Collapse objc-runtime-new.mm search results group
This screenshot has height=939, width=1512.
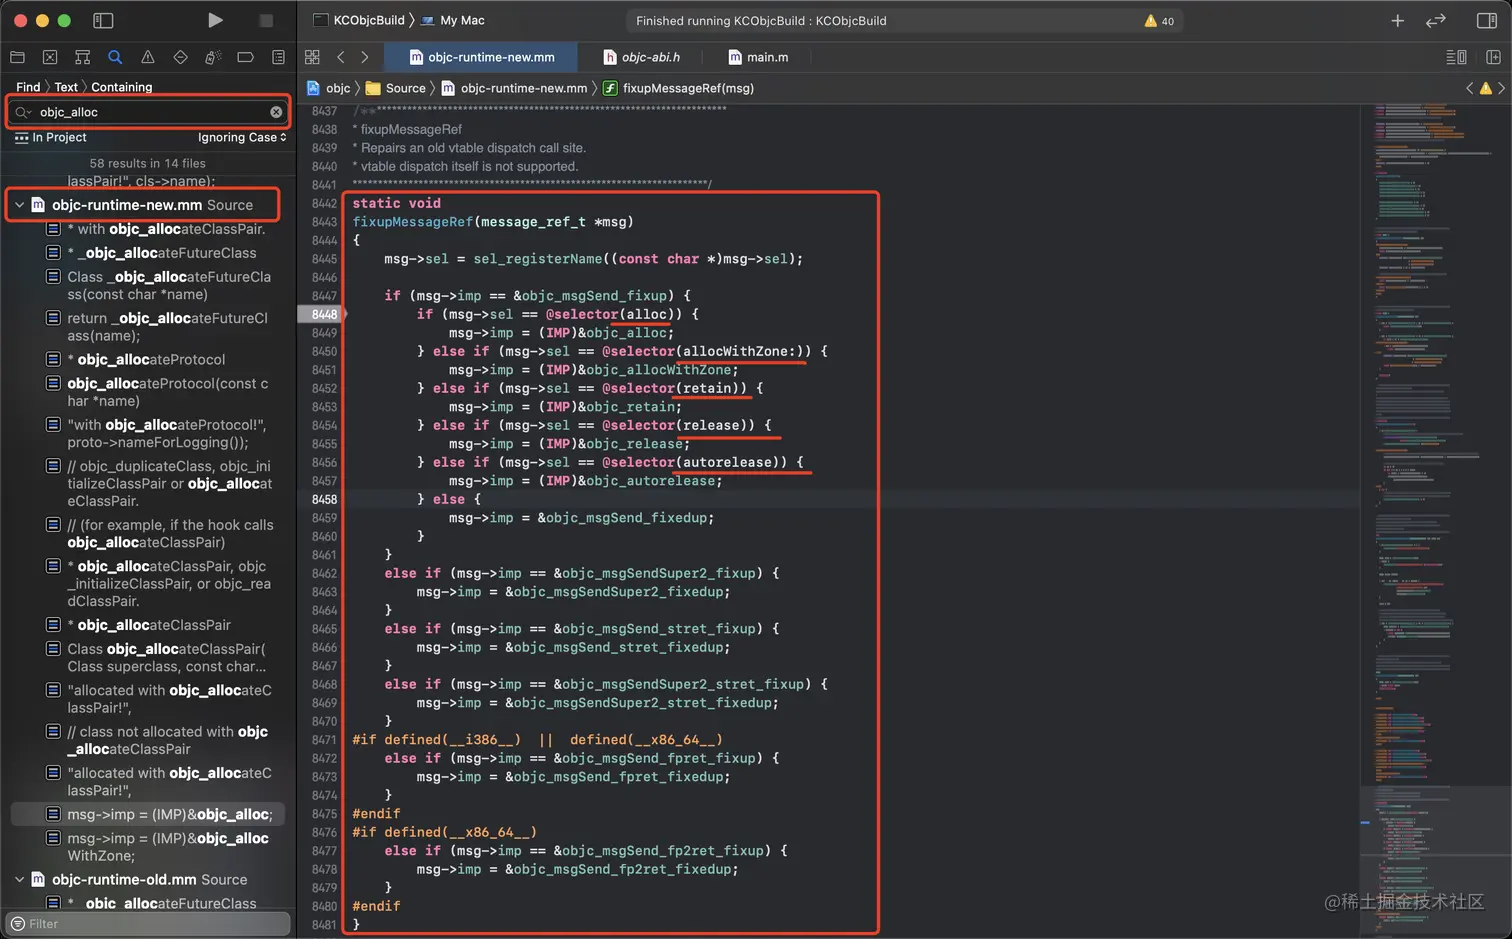(19, 205)
